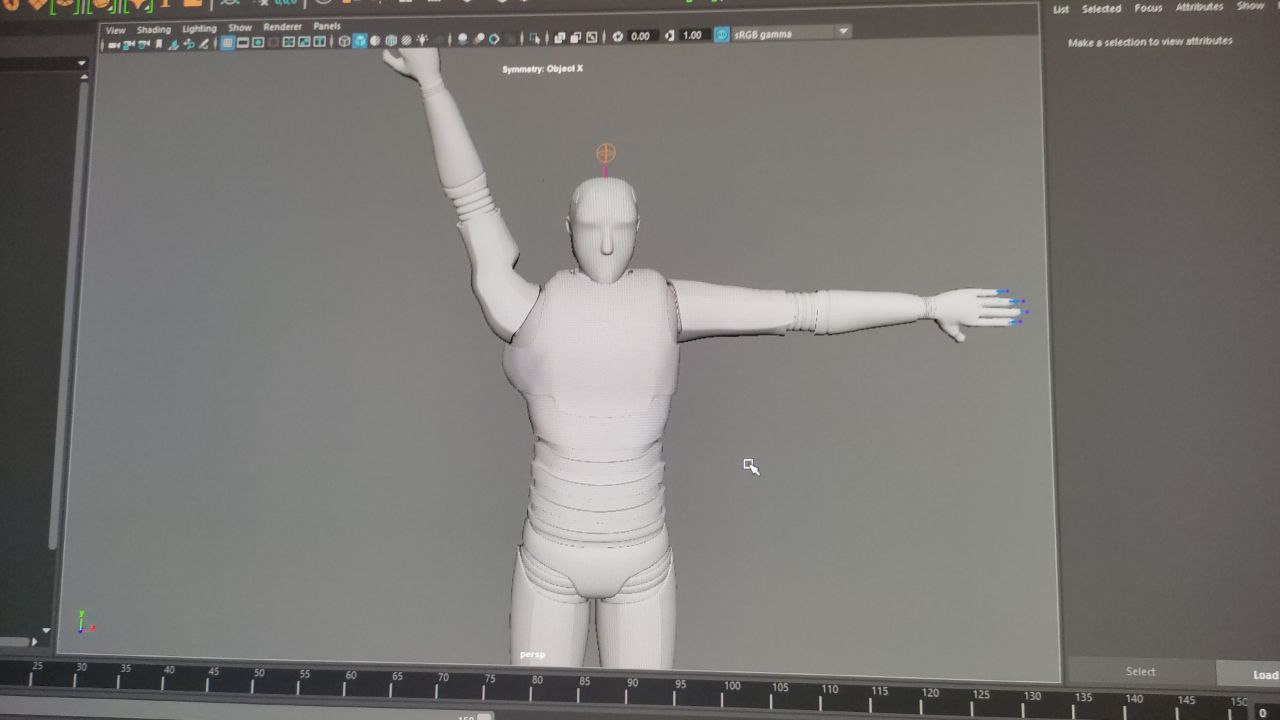Toggle the Safe Title overlay

pos(318,42)
